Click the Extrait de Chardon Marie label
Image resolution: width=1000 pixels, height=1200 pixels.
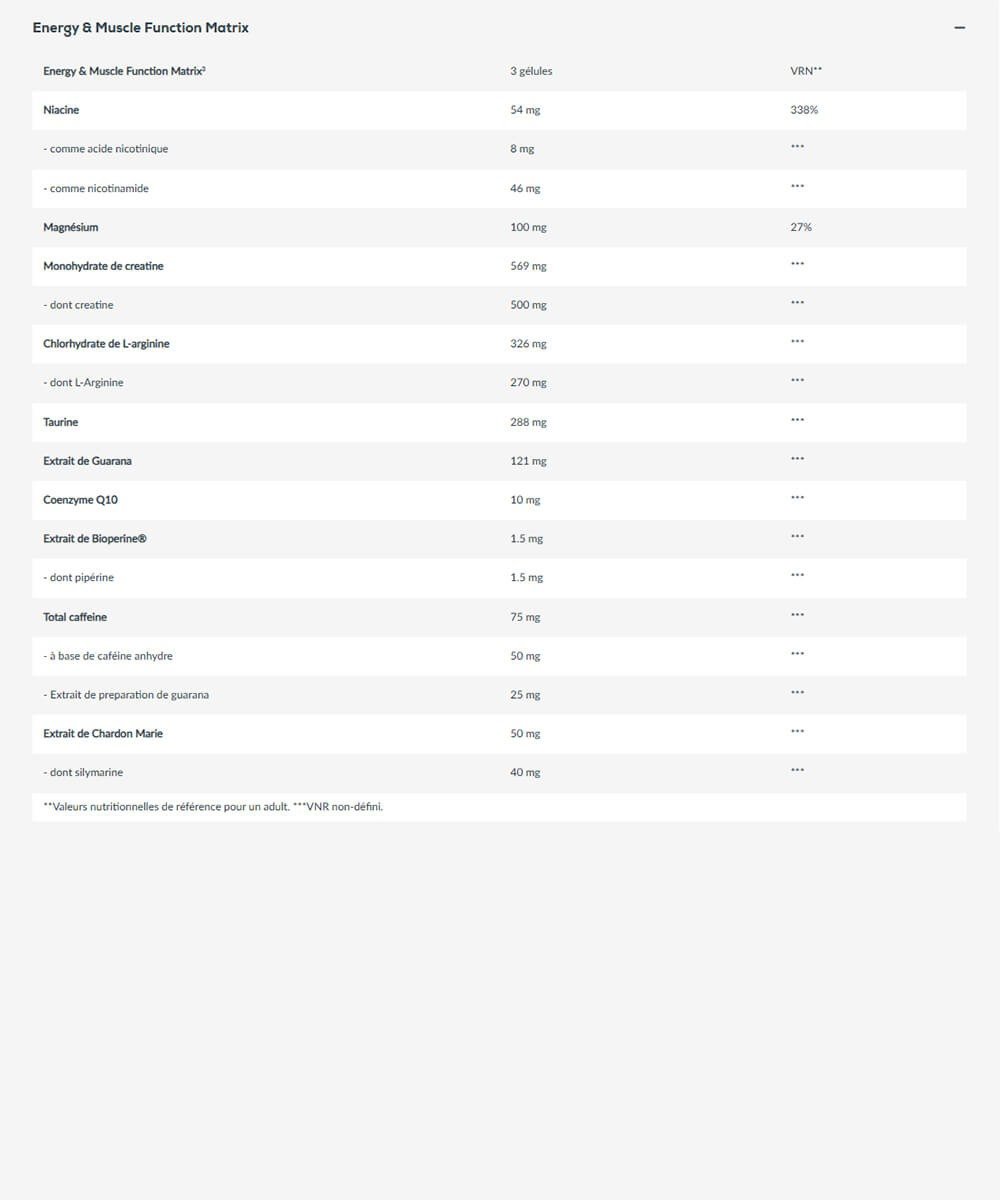pos(103,734)
